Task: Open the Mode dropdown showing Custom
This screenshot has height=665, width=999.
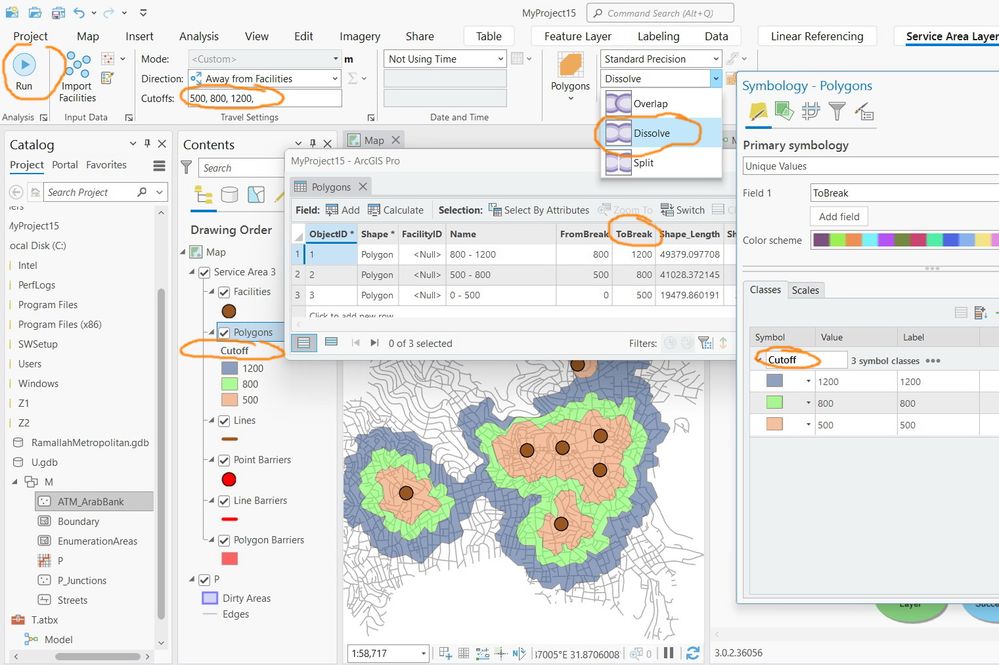Action: [x=264, y=59]
